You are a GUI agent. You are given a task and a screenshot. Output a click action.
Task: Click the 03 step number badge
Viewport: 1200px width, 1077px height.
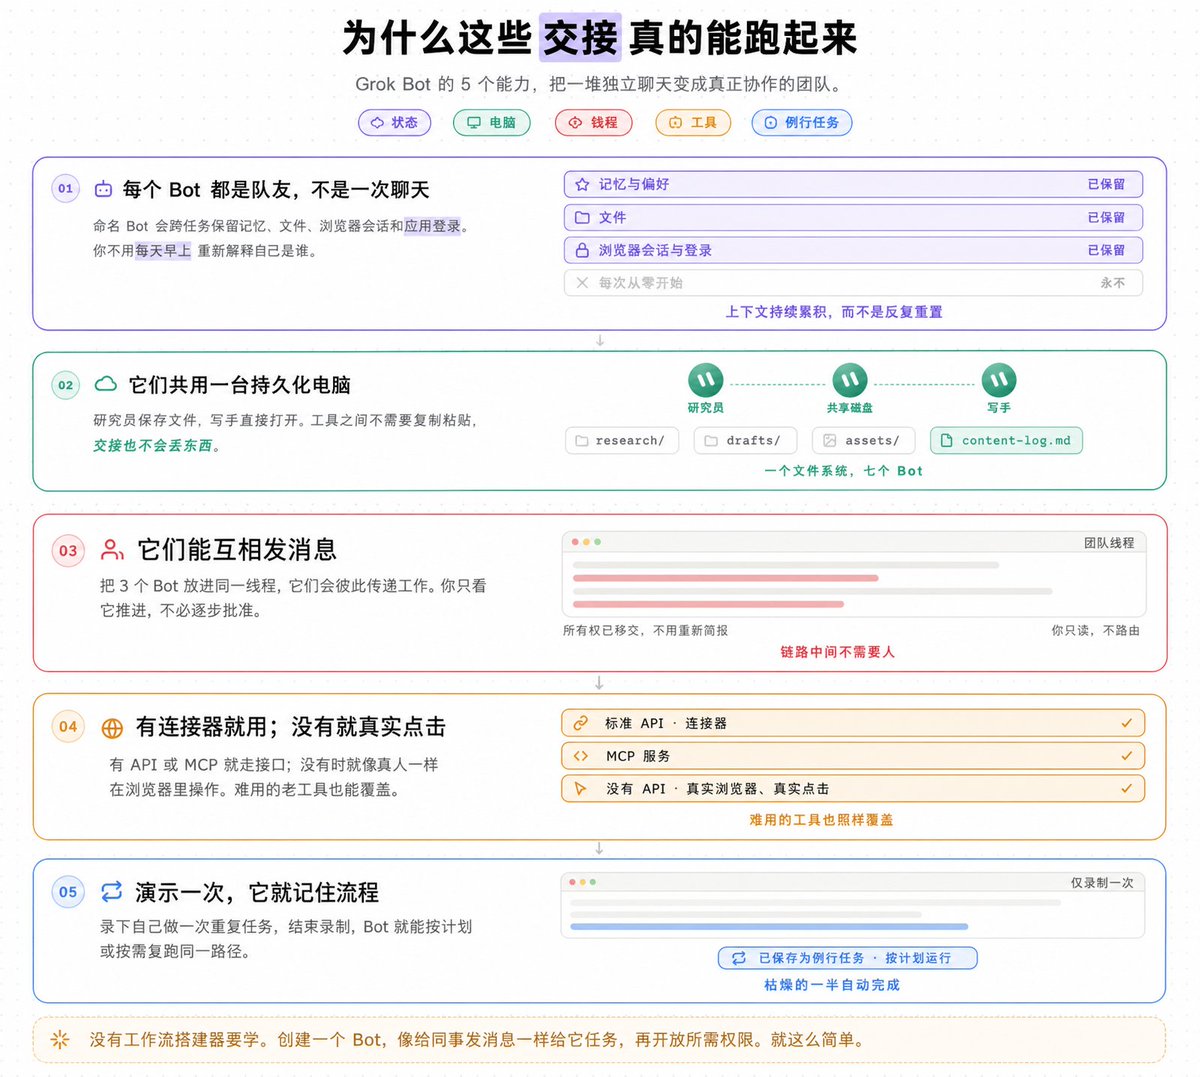[68, 550]
